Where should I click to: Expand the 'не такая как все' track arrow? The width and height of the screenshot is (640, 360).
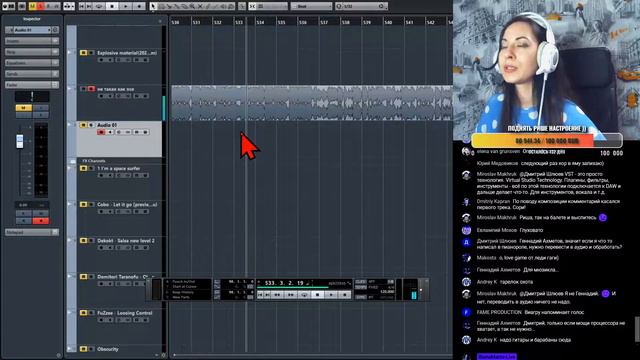coord(69,88)
